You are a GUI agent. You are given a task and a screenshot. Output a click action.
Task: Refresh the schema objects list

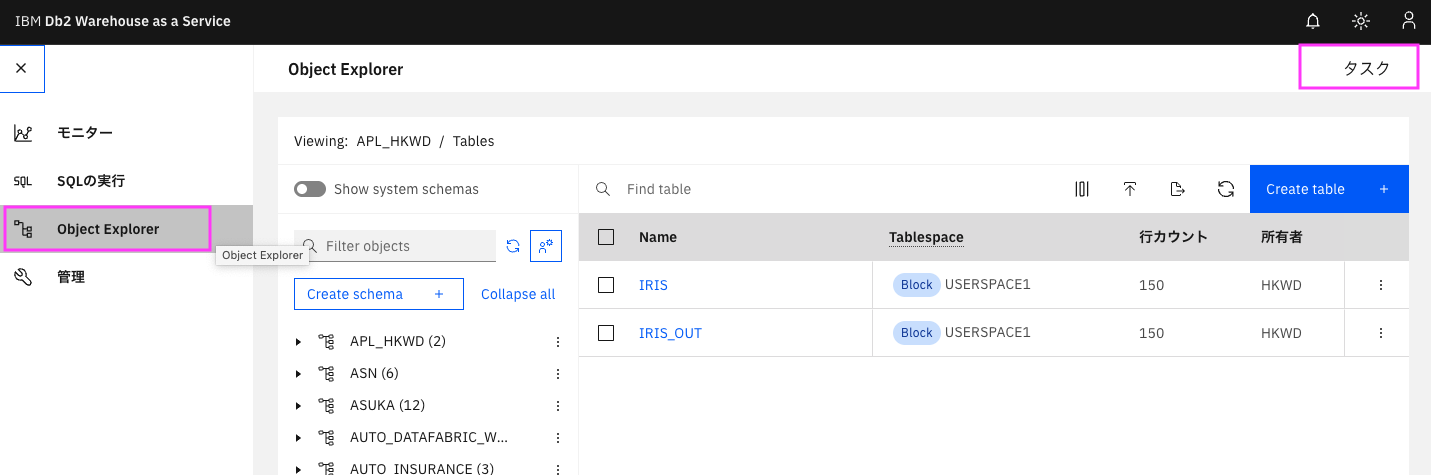[513, 246]
